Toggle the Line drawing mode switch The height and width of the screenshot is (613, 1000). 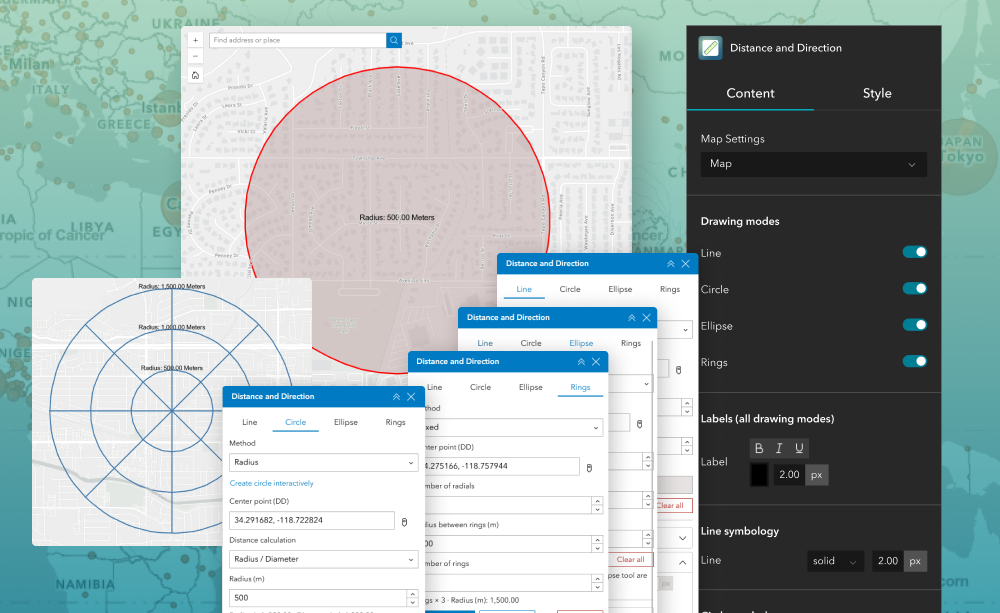point(915,252)
